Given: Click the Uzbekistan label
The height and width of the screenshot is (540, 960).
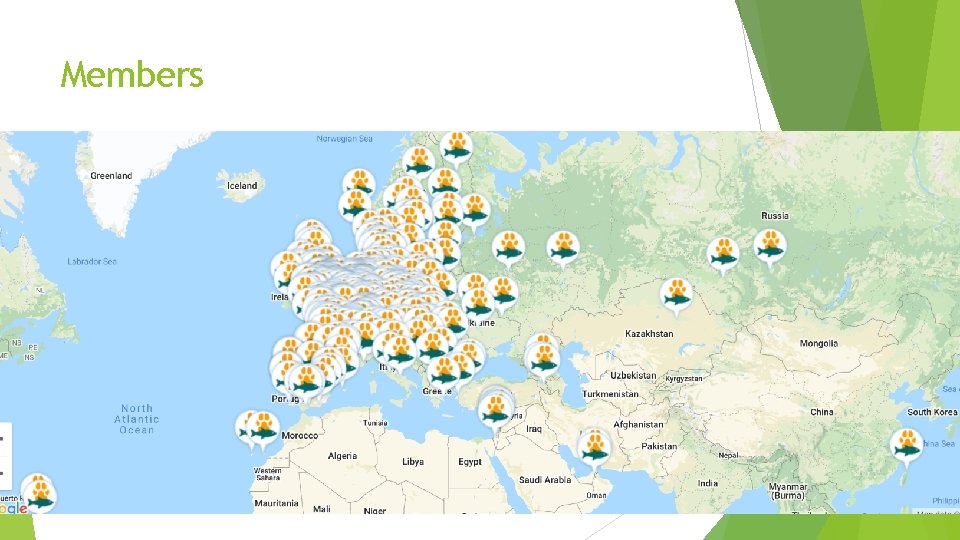Looking at the screenshot, I should [x=633, y=375].
